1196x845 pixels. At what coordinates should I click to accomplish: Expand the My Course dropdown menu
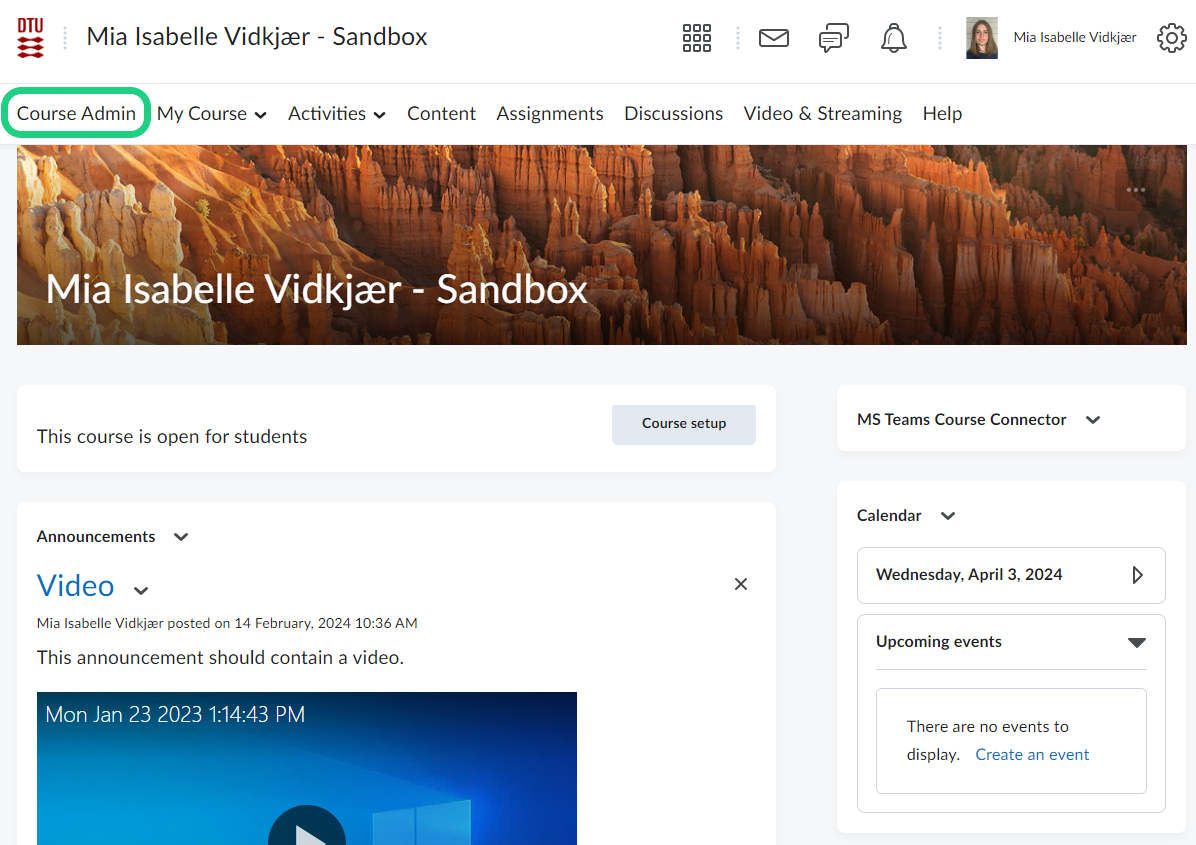pos(212,114)
